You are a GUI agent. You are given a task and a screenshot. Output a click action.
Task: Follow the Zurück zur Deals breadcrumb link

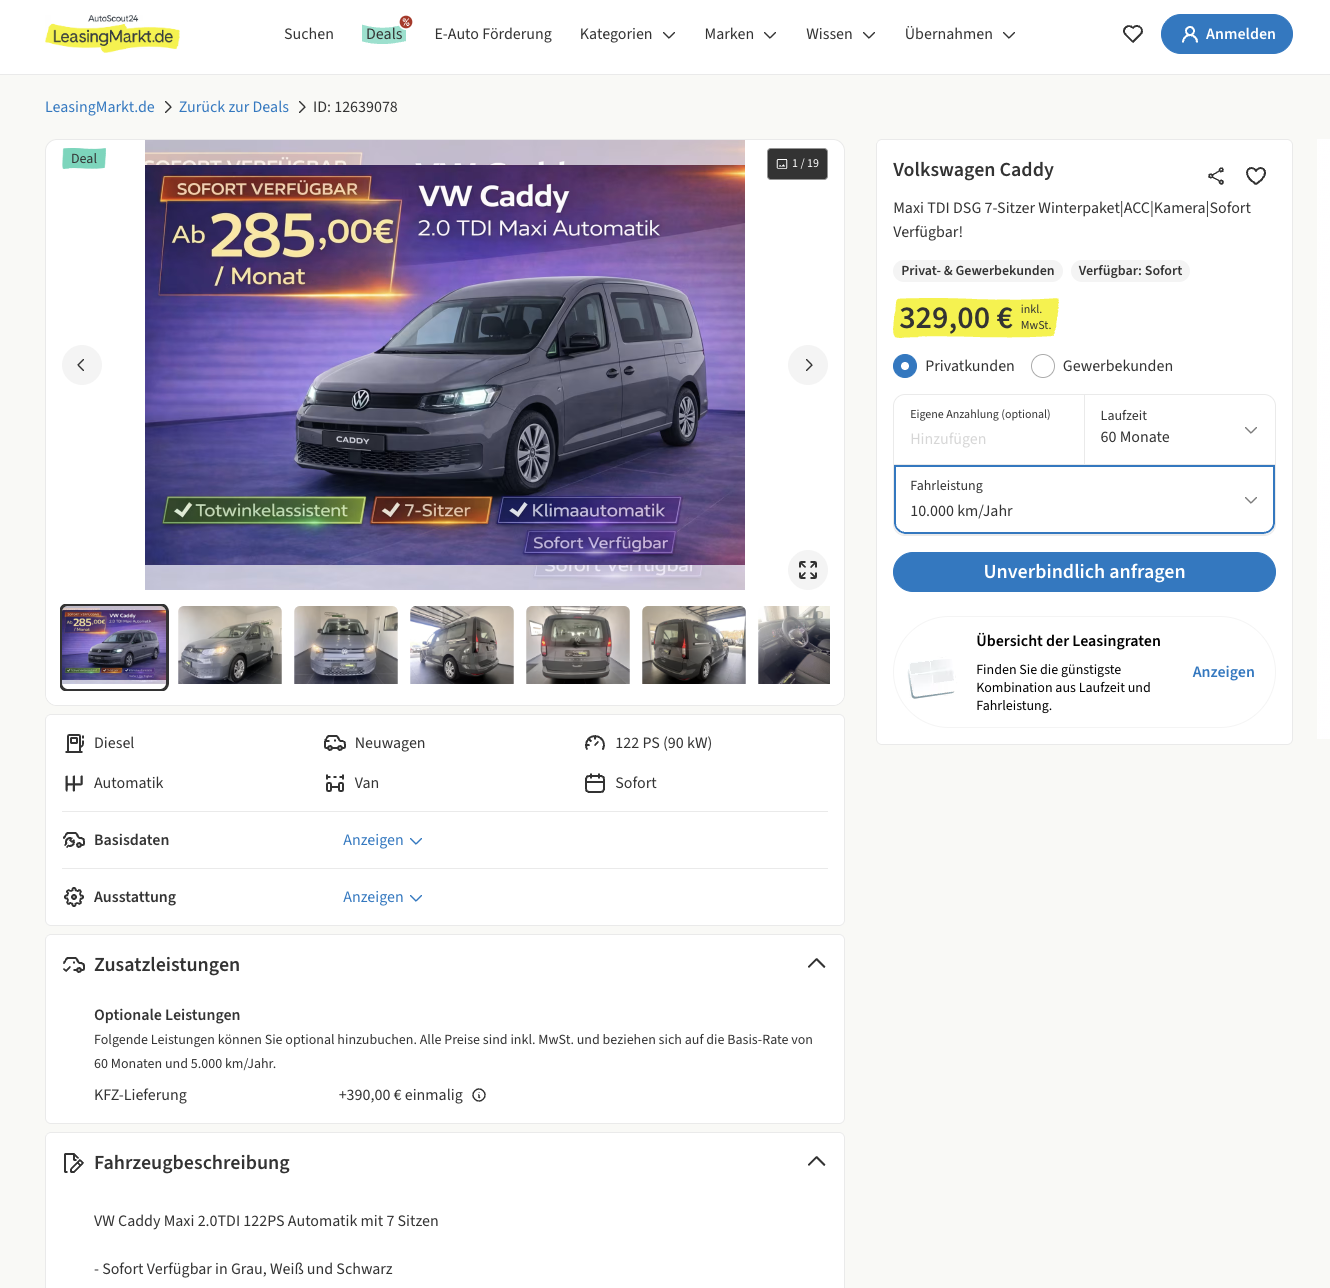[234, 107]
